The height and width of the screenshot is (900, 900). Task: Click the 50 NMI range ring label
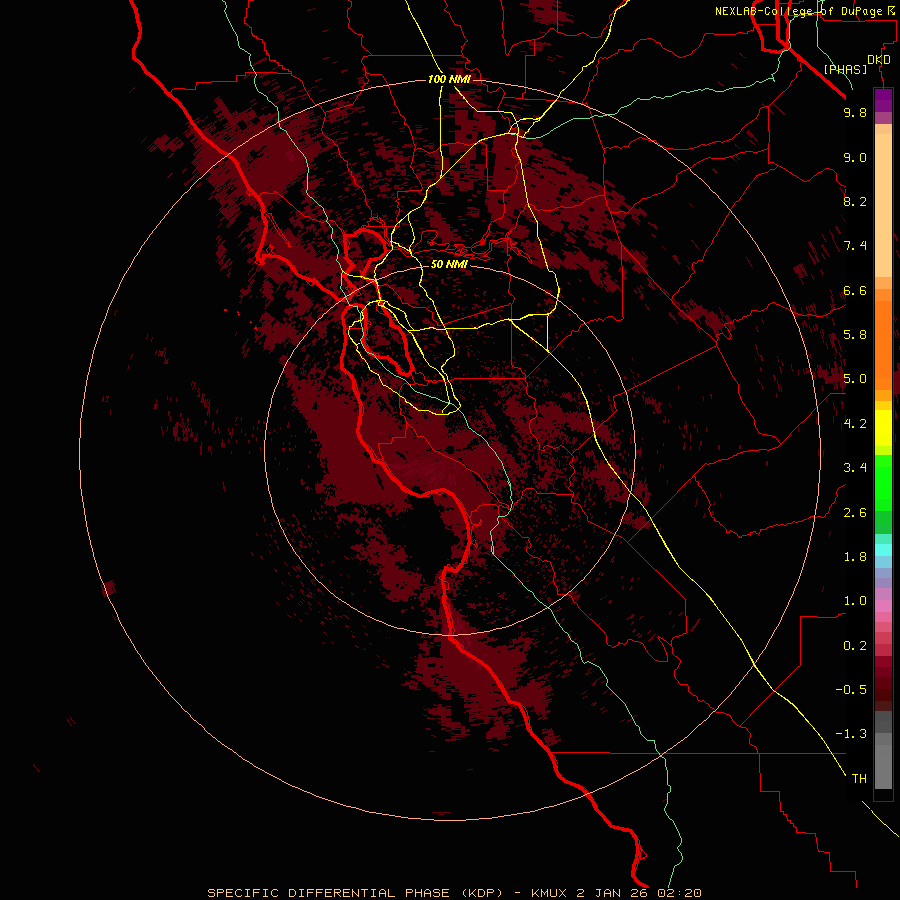click(449, 264)
